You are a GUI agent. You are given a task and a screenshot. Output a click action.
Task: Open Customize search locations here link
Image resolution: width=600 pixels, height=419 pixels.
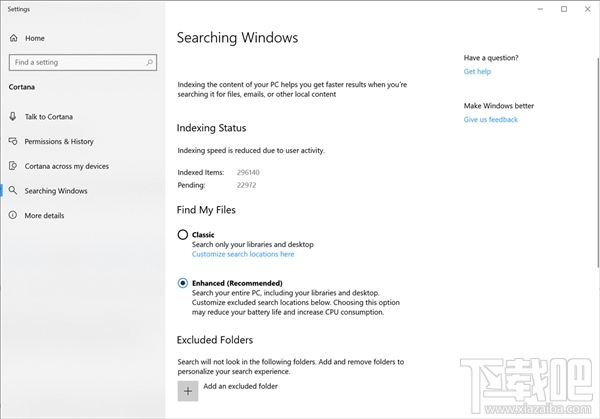pos(243,254)
